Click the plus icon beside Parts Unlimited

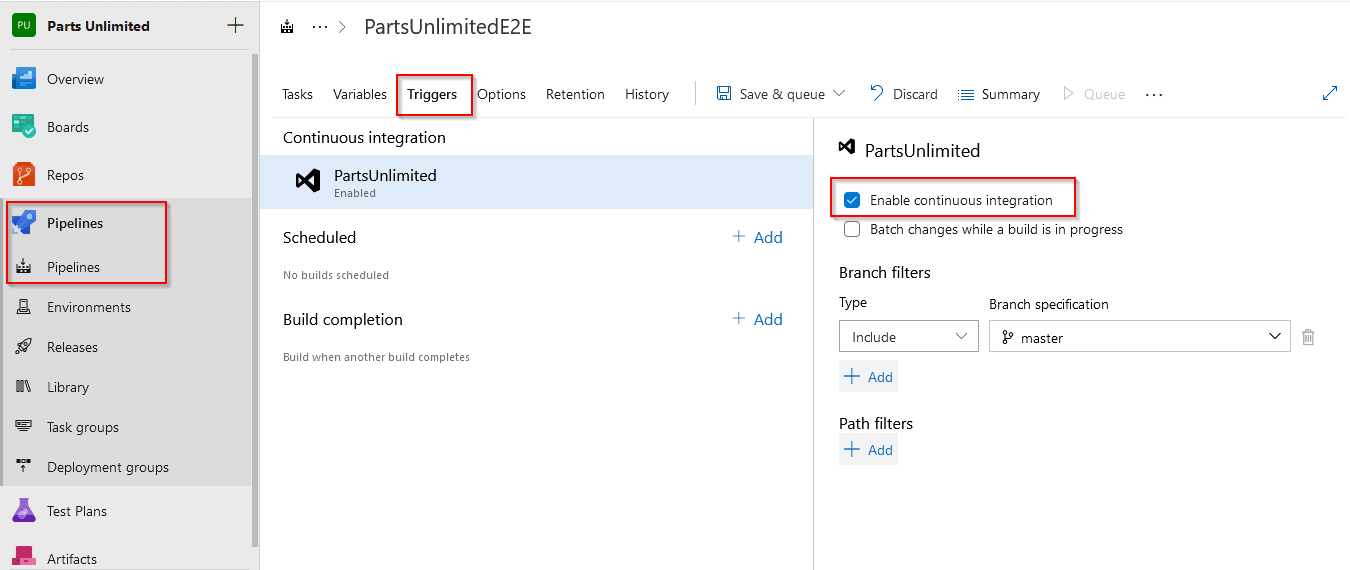click(x=235, y=26)
